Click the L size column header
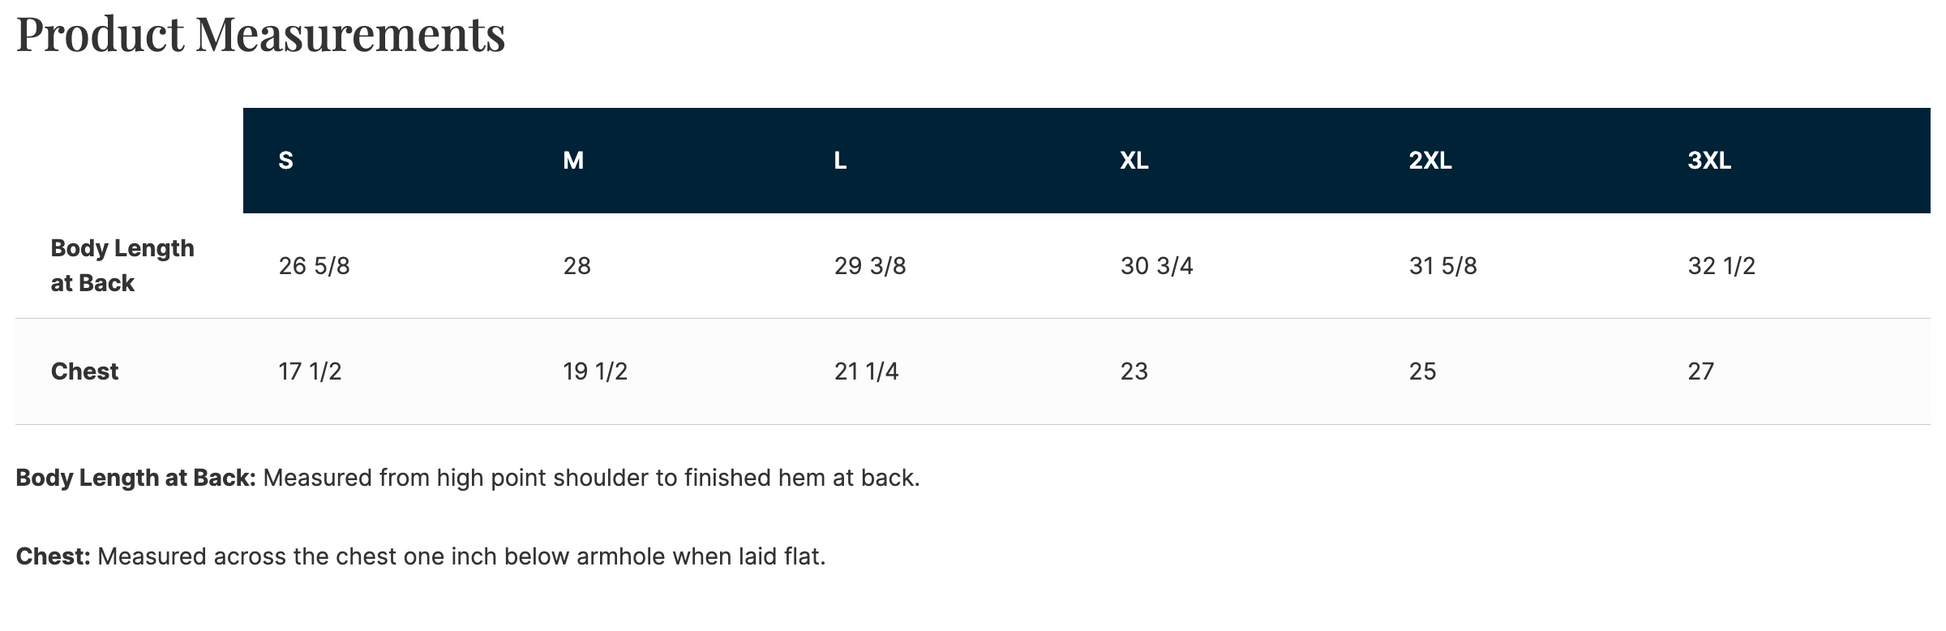Screen dimensions: 1946x631 840,161
